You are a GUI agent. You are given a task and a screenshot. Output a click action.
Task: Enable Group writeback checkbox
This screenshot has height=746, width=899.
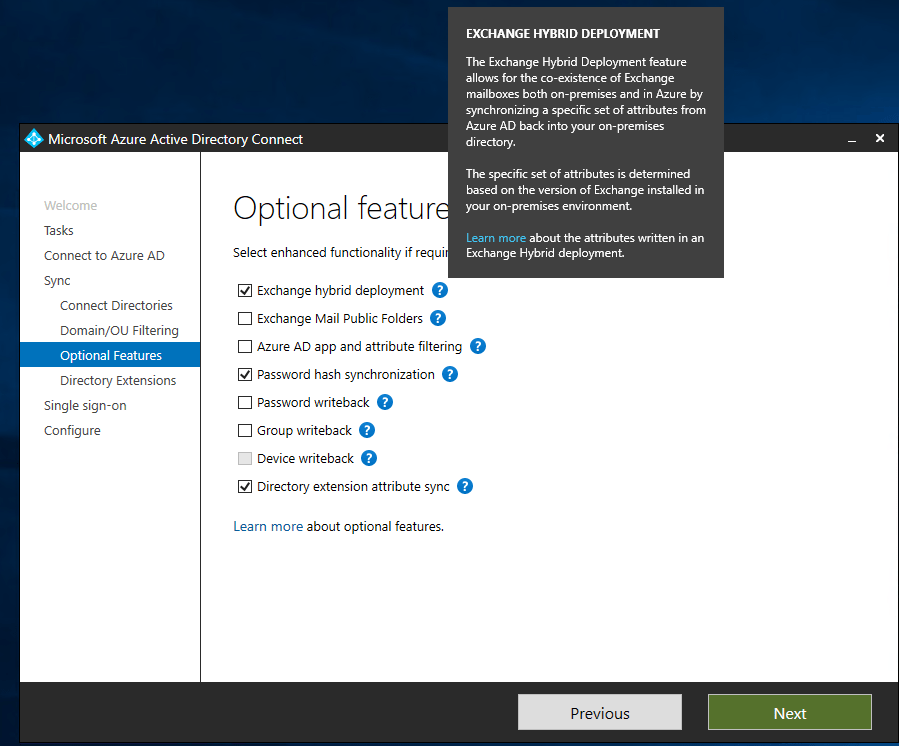coord(245,430)
